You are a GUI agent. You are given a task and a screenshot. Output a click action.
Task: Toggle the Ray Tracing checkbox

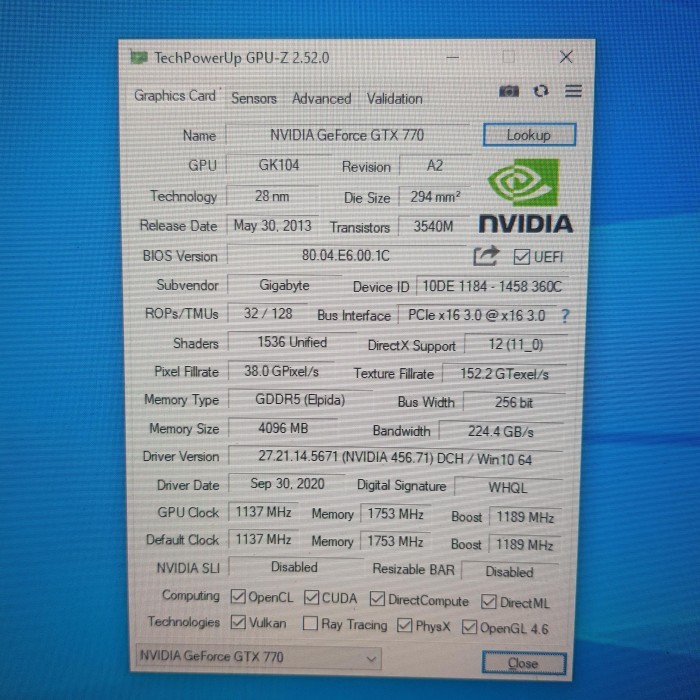[310, 623]
